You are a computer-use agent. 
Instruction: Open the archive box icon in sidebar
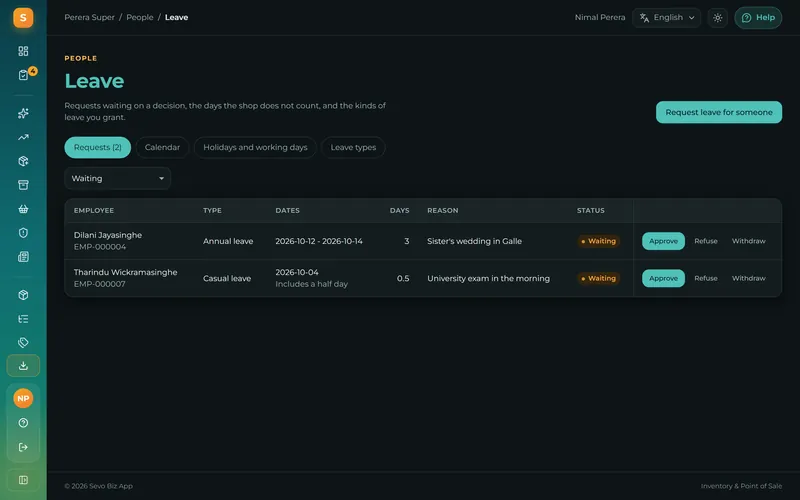[x=23, y=185]
